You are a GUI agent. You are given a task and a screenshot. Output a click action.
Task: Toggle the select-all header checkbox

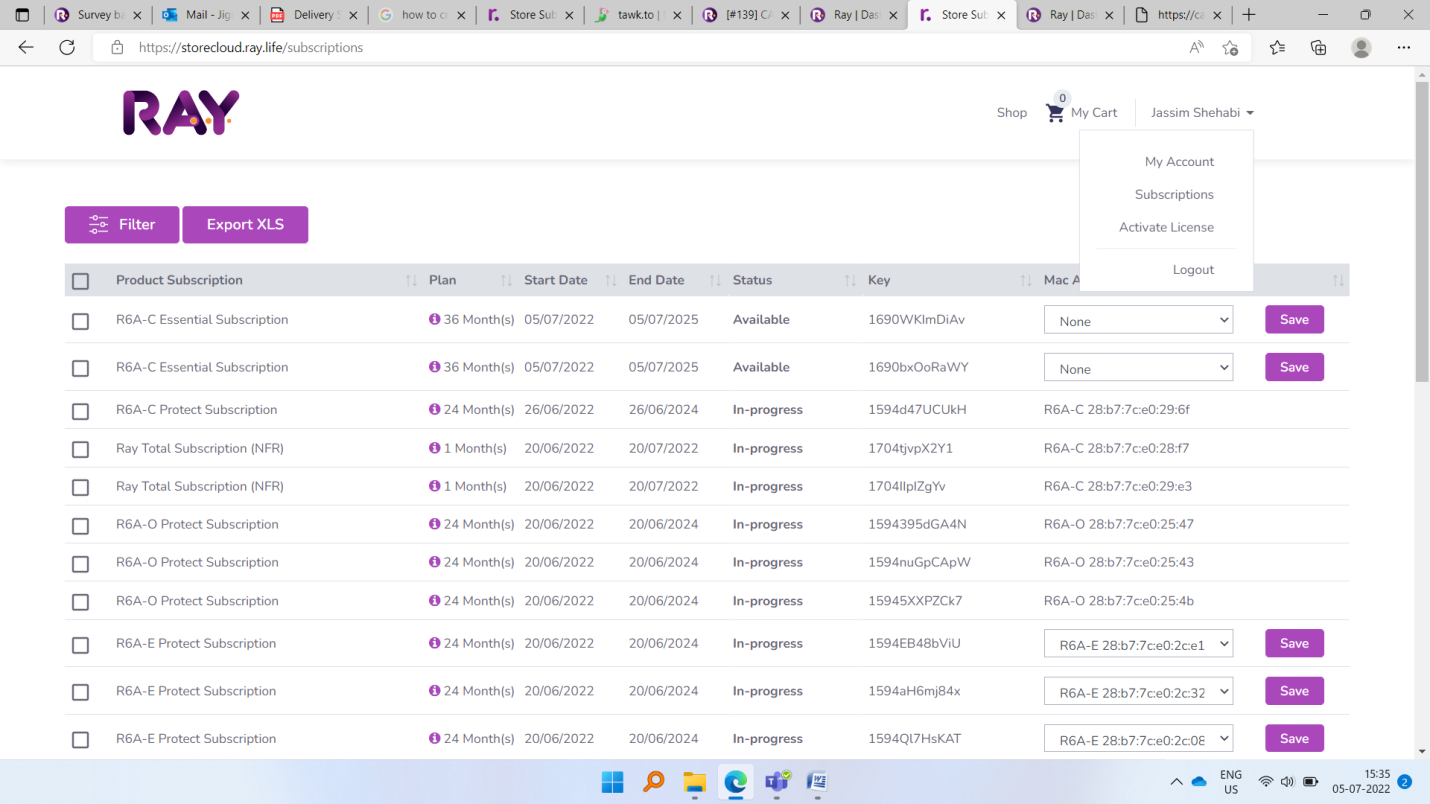pos(81,281)
